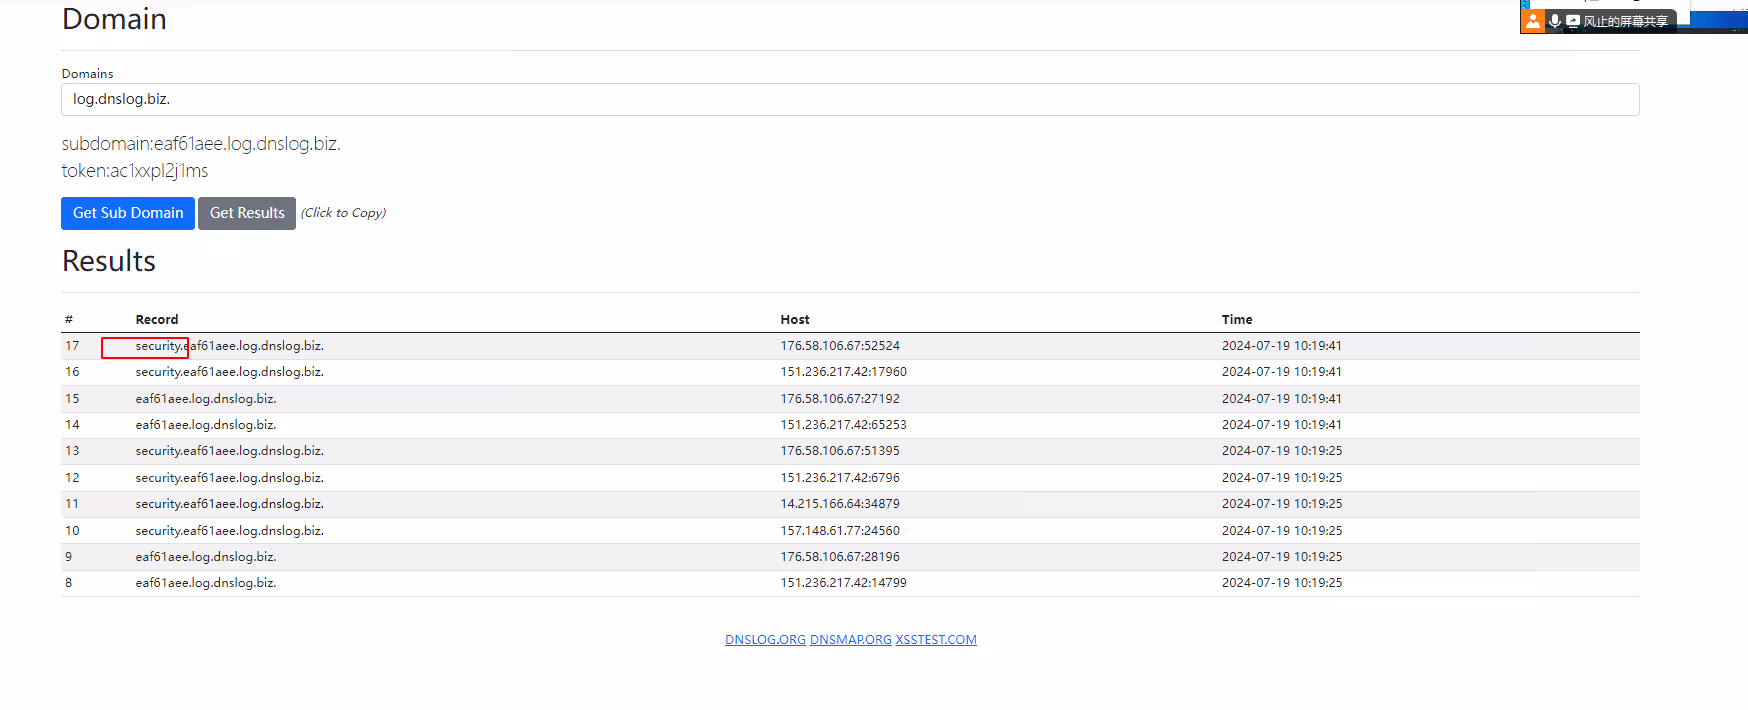Image resolution: width=1748 pixels, height=710 pixels.
Task: Click host 151.236.217.42:17960 in row 16
Action: pos(843,372)
